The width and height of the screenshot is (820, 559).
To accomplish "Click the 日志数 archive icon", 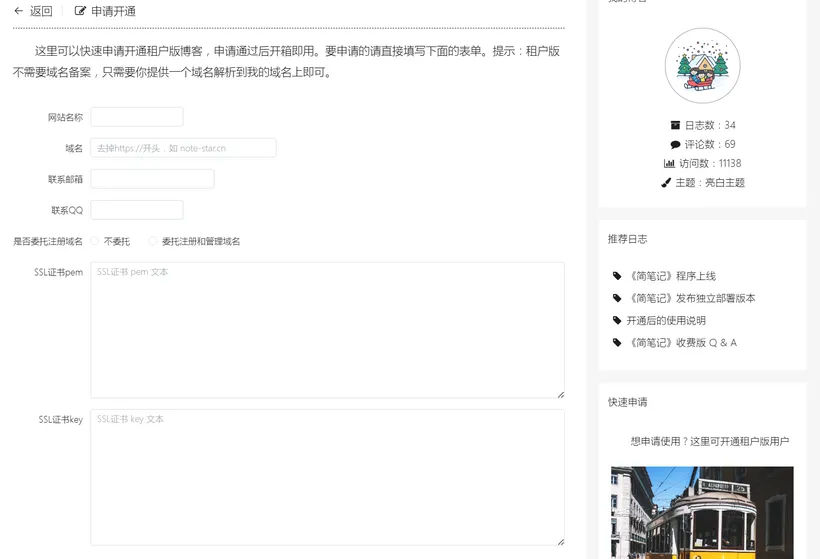I will point(675,125).
